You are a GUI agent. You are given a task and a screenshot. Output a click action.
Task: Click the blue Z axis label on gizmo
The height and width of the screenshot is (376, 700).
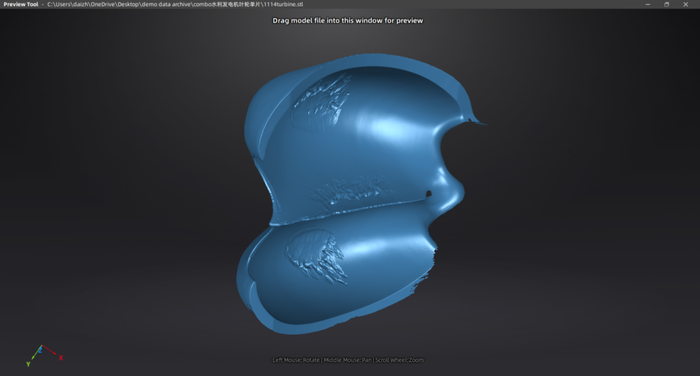click(x=40, y=350)
